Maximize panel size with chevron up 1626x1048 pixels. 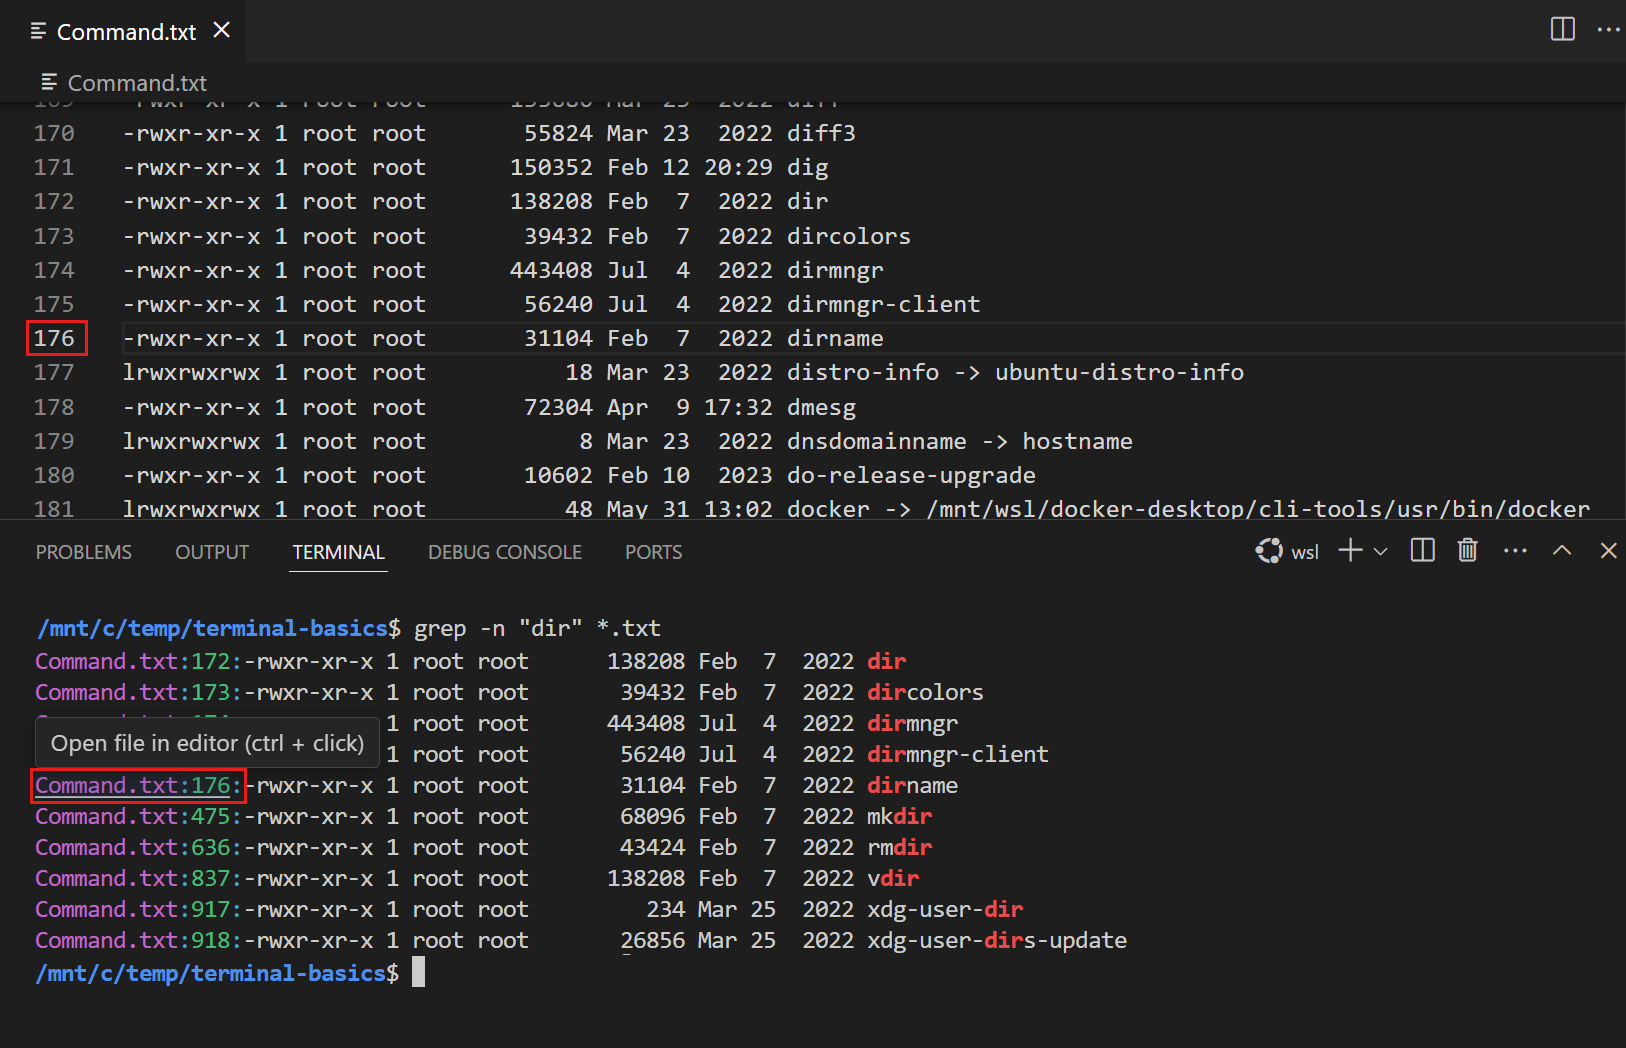[1562, 550]
